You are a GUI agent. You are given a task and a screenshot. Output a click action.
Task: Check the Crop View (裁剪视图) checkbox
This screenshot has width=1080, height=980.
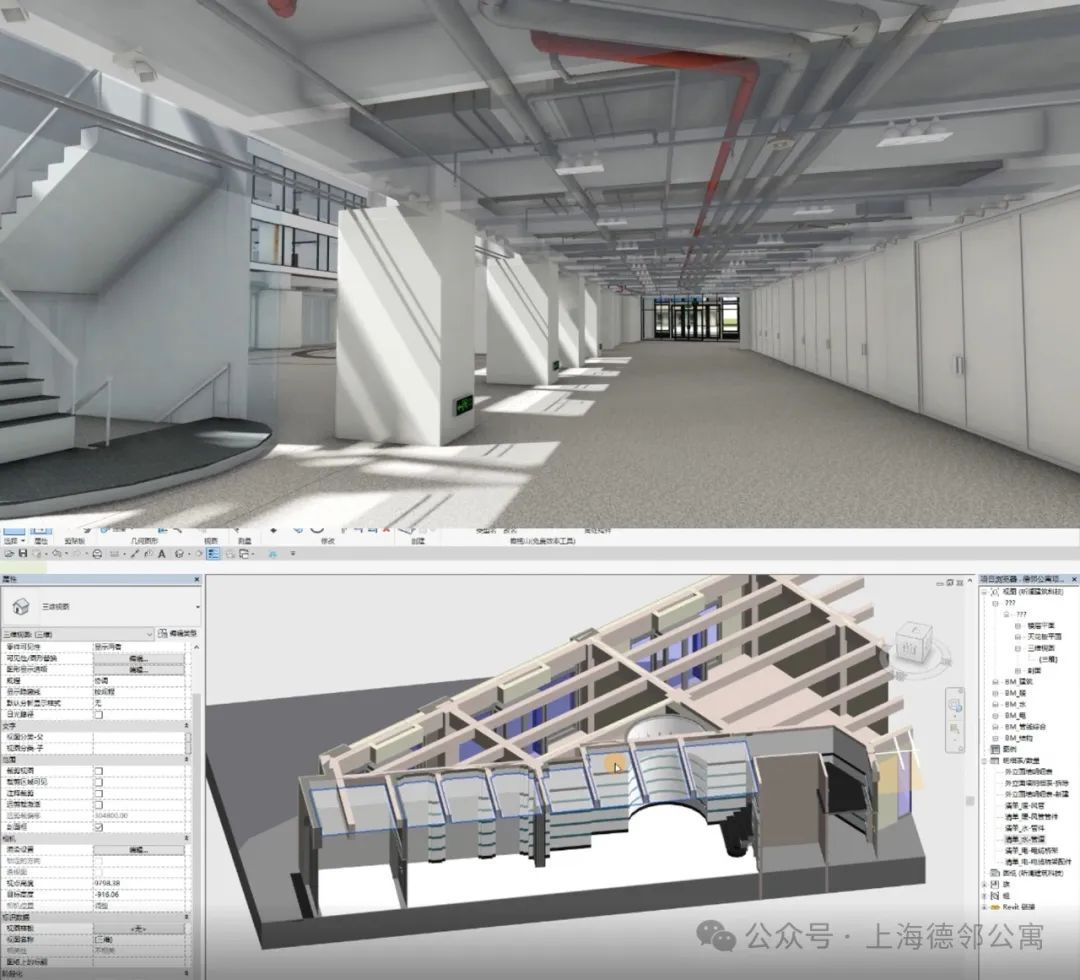coord(98,771)
